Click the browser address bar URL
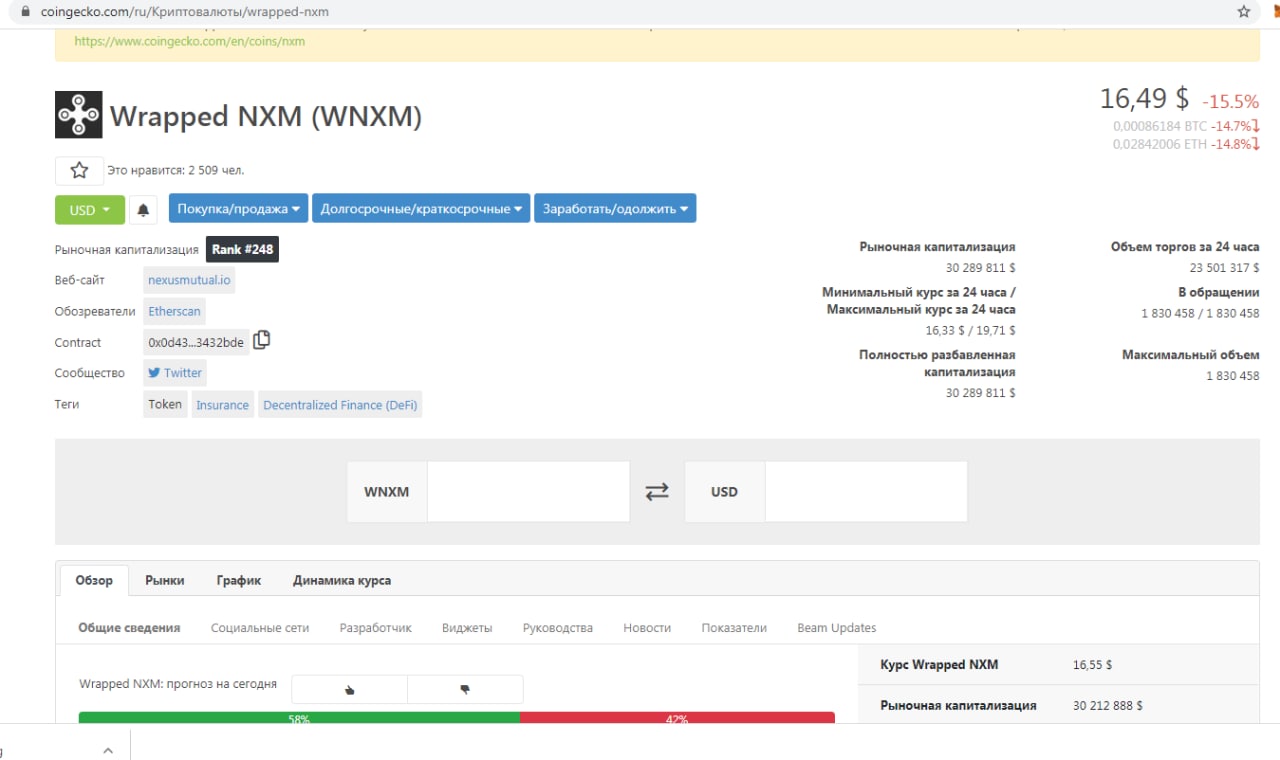Screen dimensions: 1280x760 pyautogui.click(x=185, y=12)
